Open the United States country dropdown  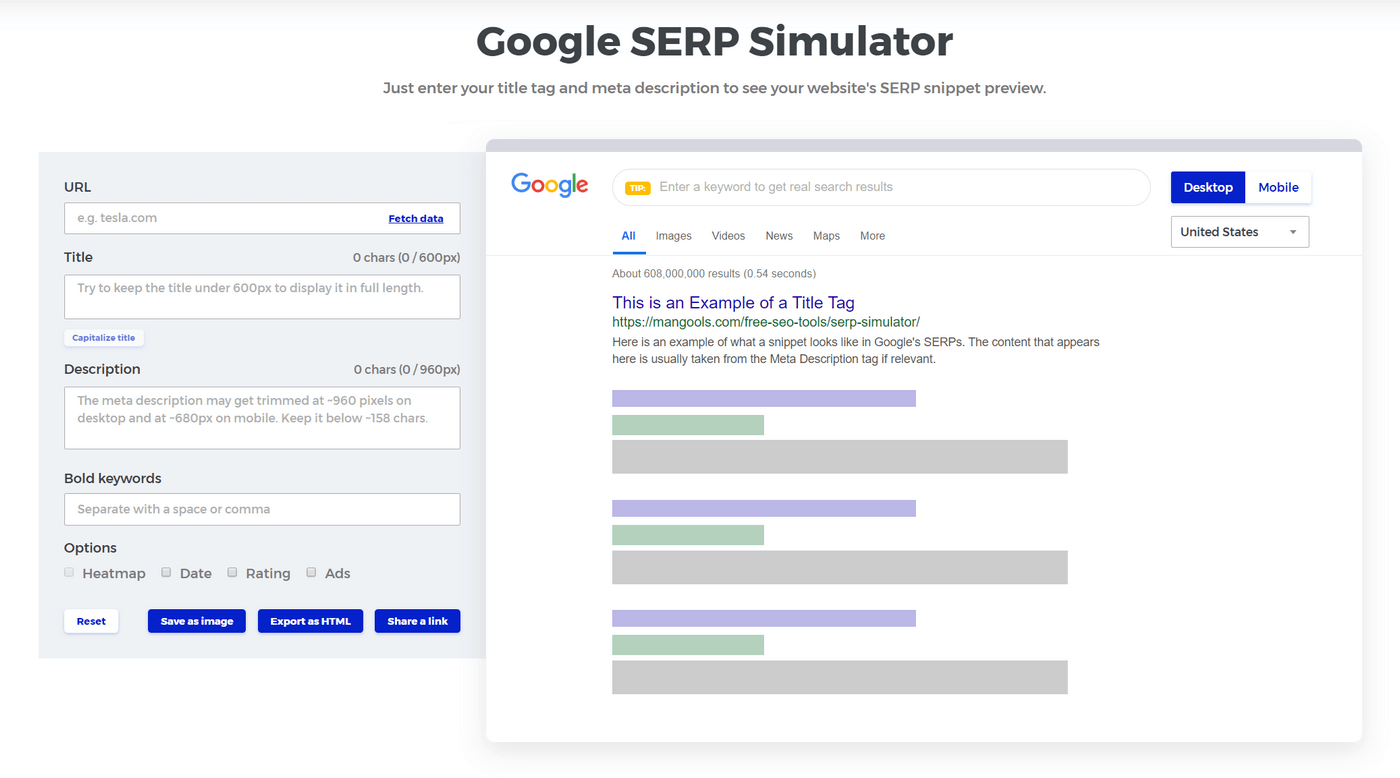1240,232
